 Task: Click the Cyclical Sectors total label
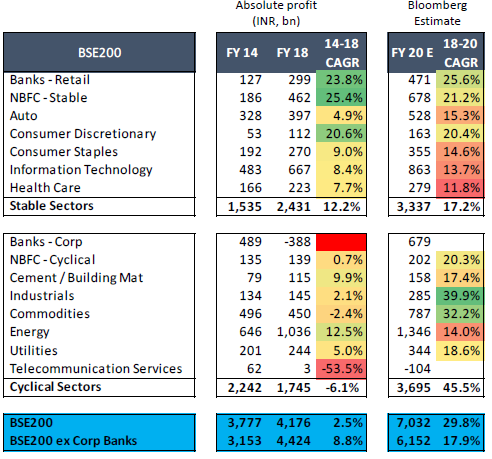(x=55, y=387)
